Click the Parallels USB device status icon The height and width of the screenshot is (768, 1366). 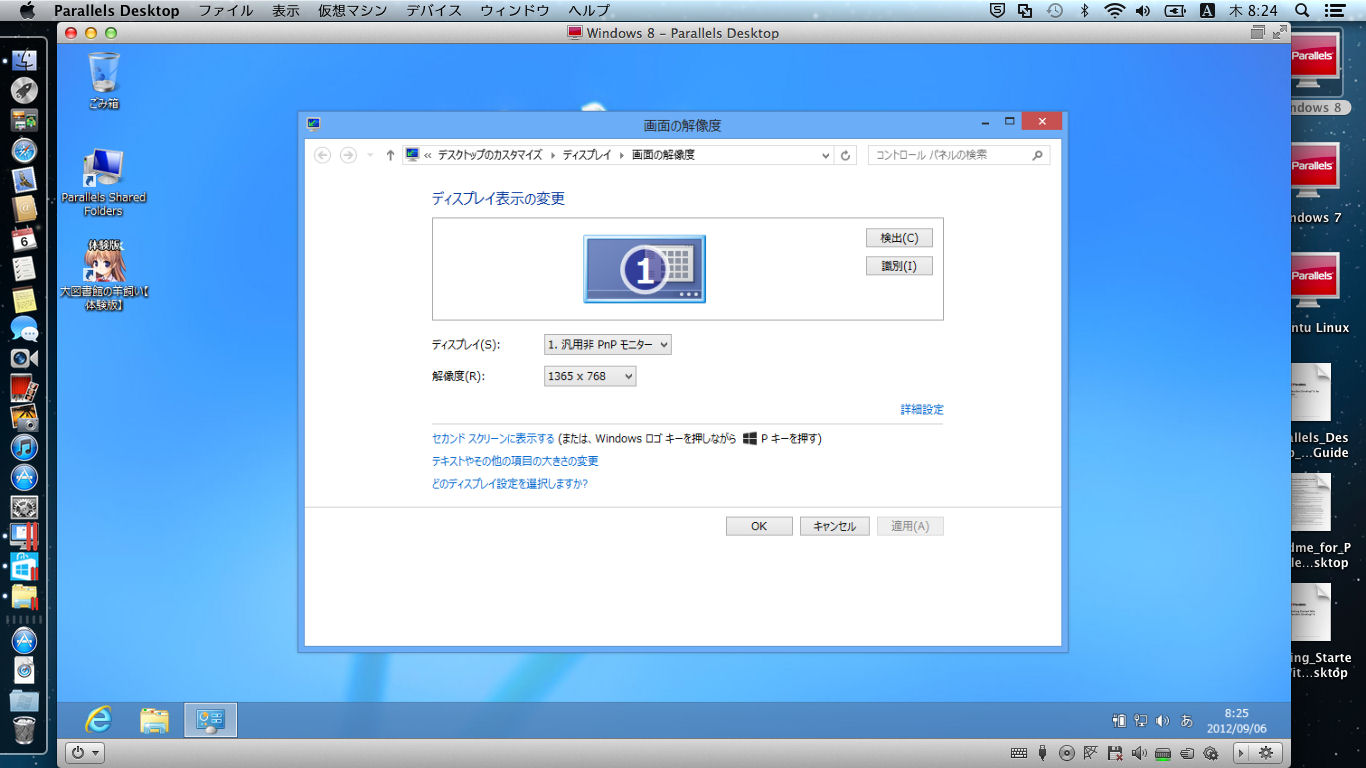[1043, 753]
